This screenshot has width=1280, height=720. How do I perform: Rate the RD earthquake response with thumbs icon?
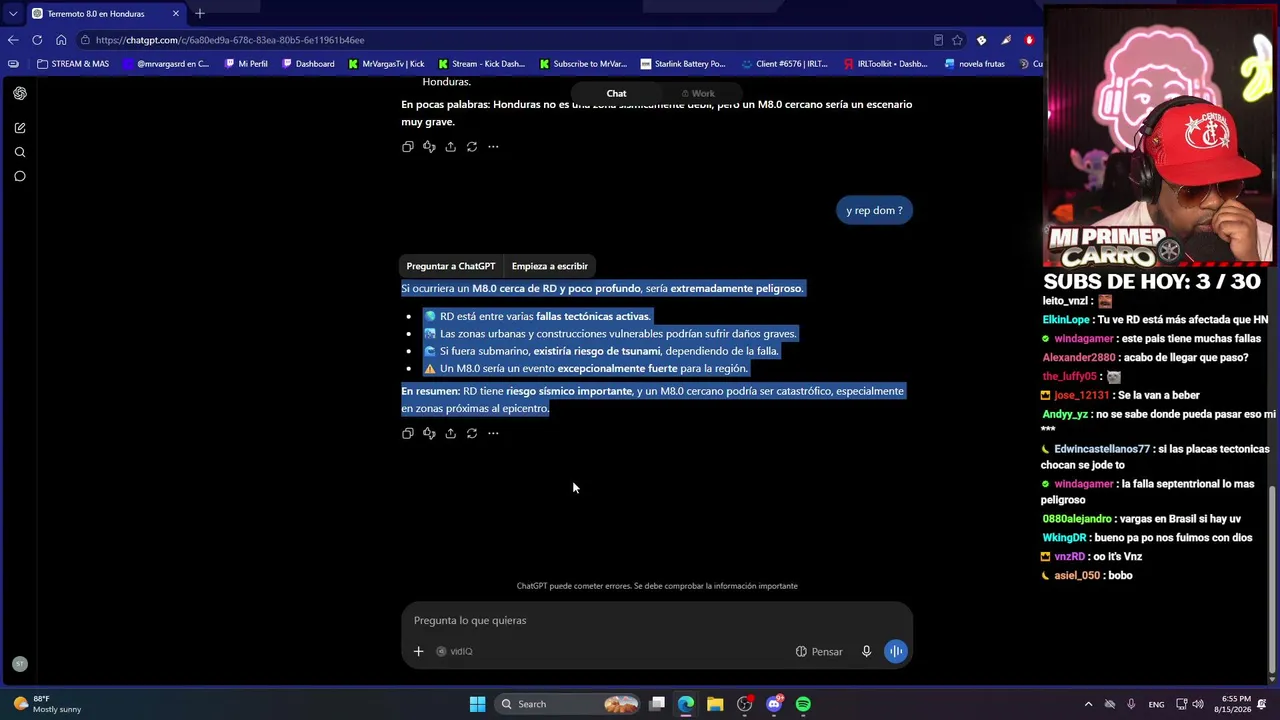429,433
